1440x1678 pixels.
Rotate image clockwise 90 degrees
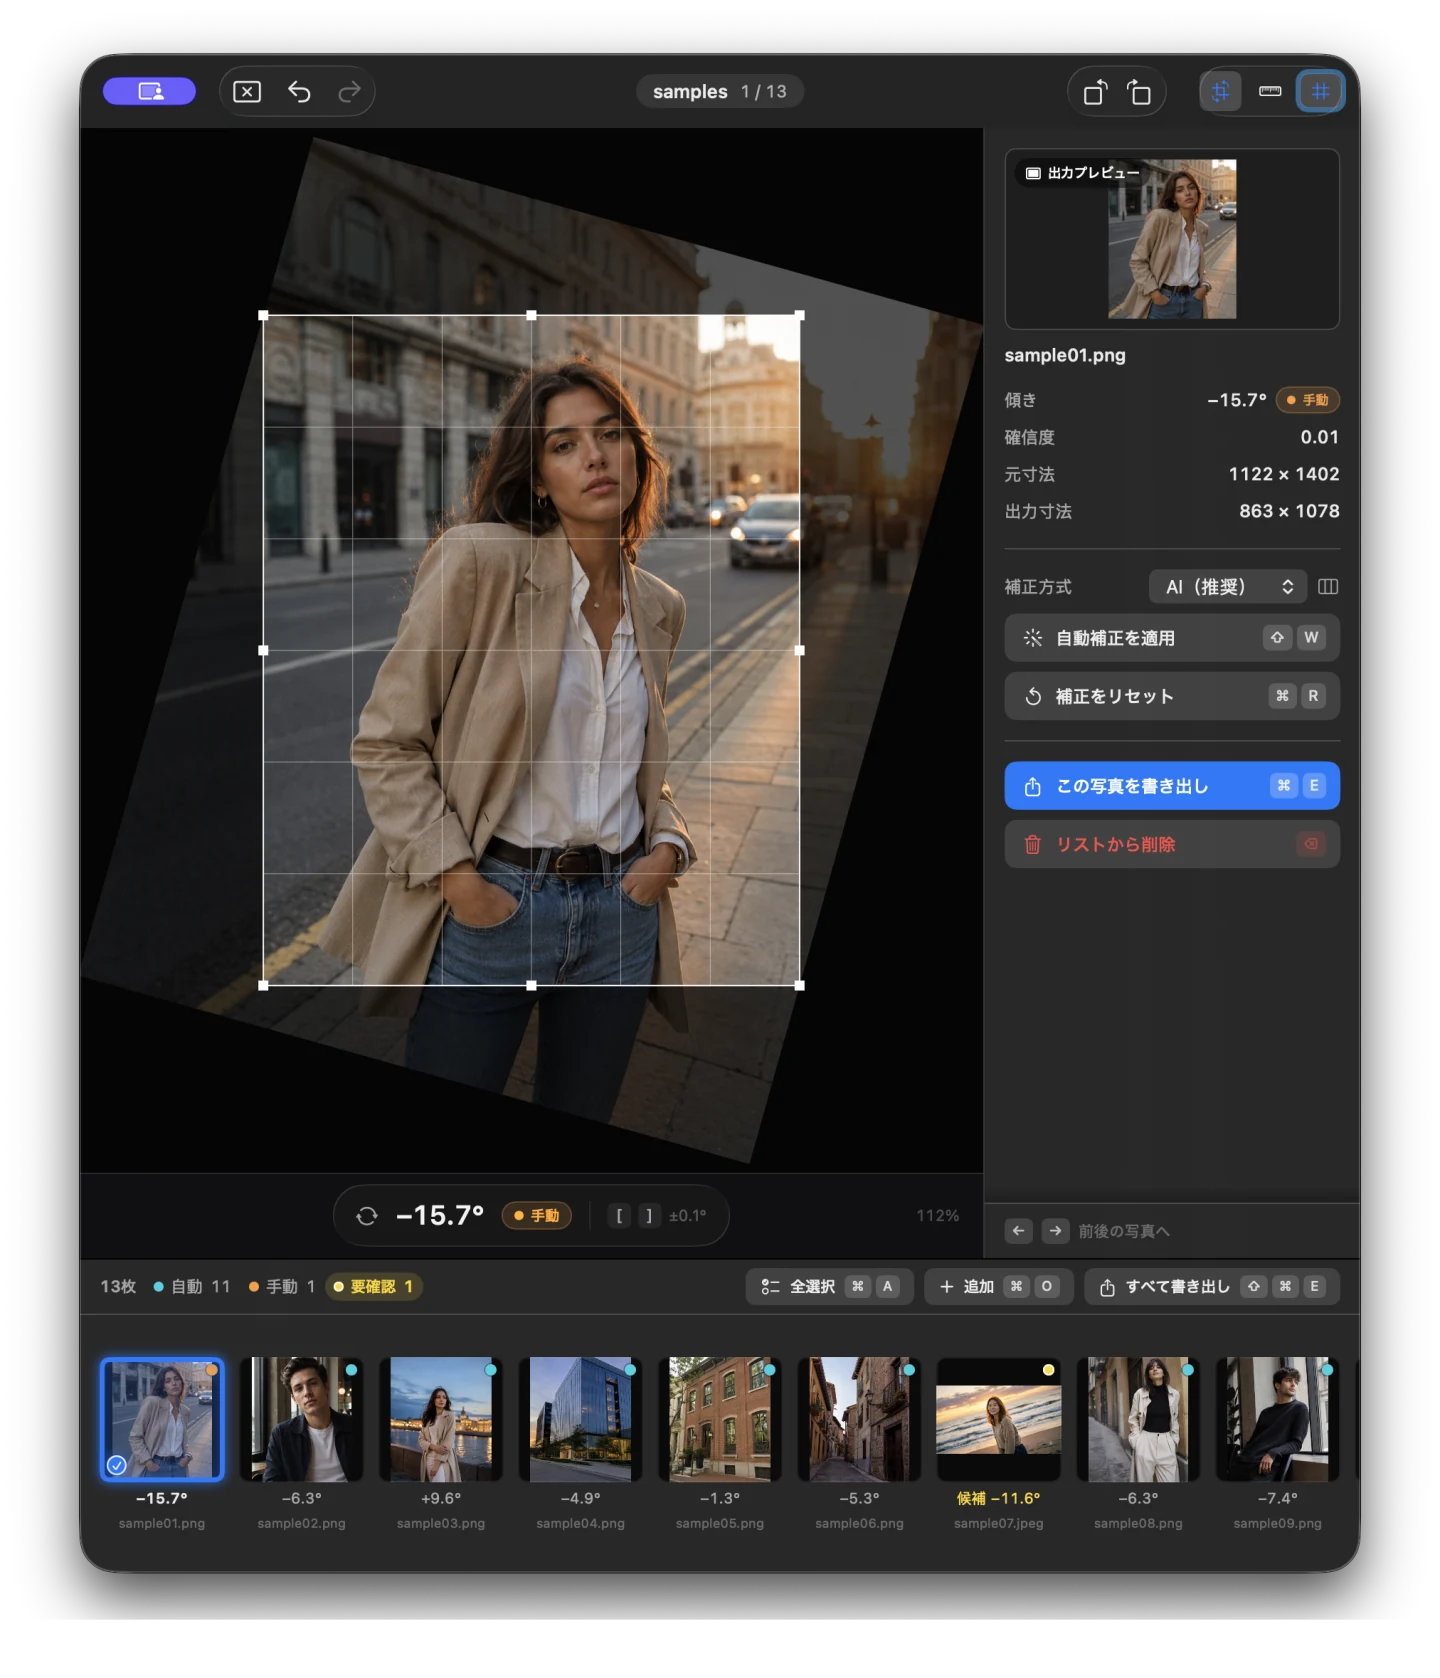click(1139, 92)
